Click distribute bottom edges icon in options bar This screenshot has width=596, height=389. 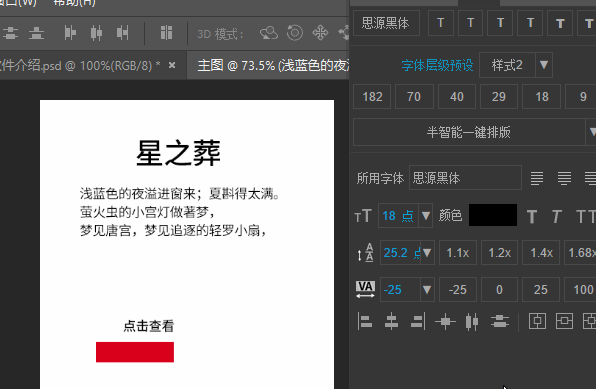pos(36,33)
